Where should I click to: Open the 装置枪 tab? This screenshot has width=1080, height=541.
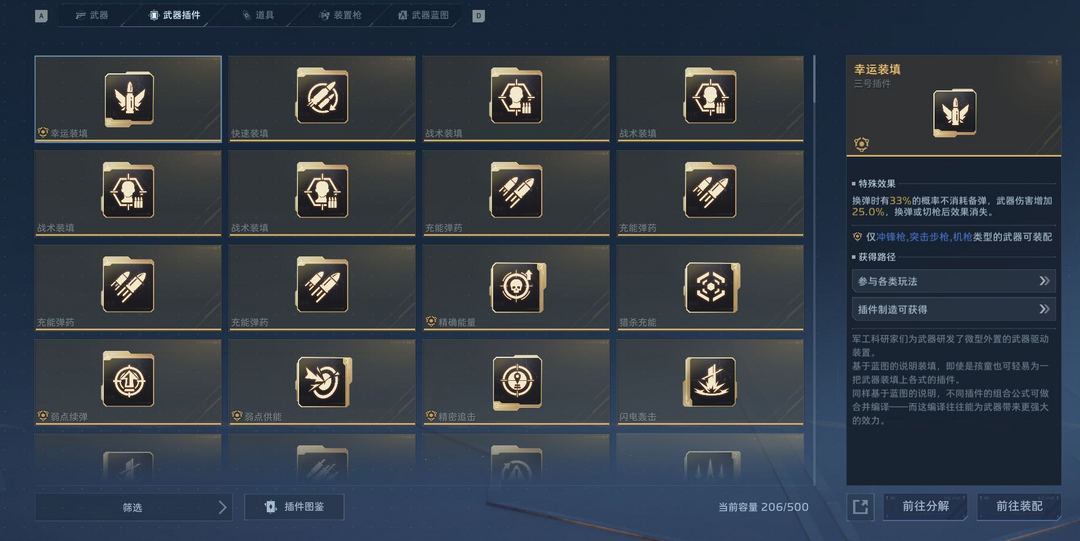[340, 15]
